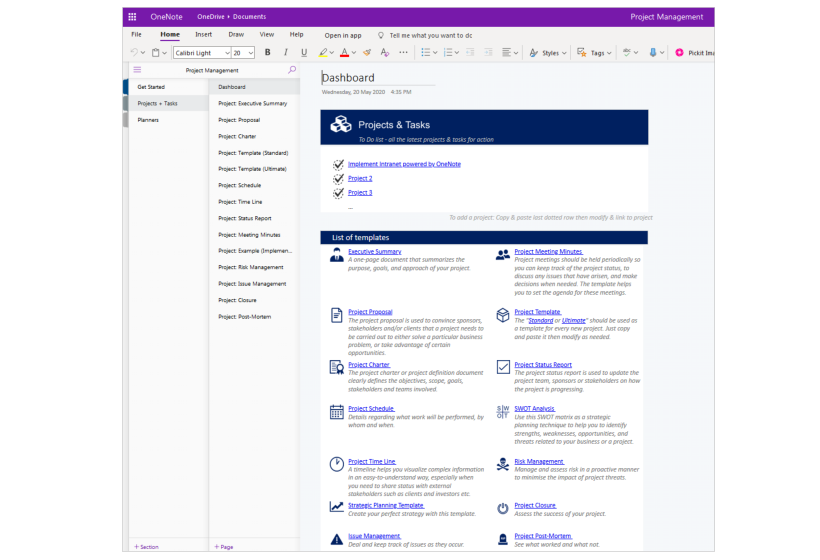The width and height of the screenshot is (820, 560).
Task: Open the SWOT Analysis link
Action: [x=534, y=408]
